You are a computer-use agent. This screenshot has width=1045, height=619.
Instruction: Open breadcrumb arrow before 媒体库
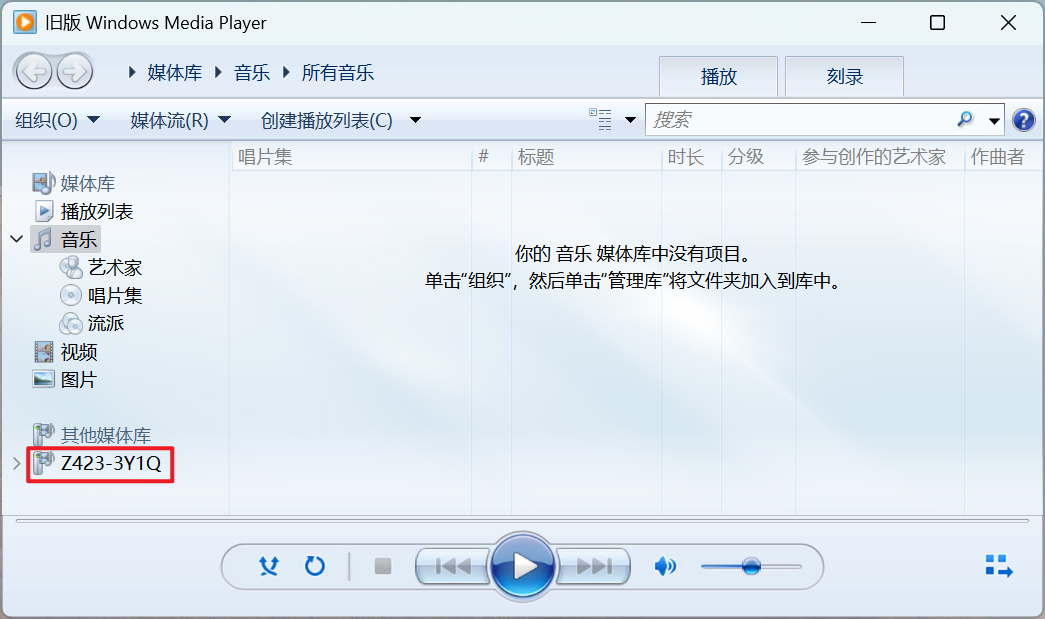coord(132,72)
